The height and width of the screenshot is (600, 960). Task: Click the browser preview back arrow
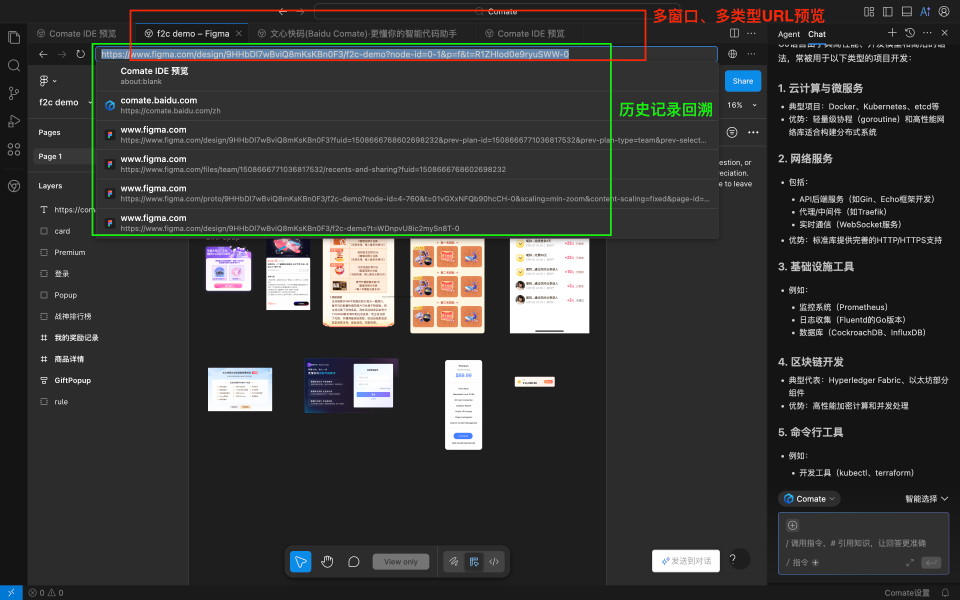pyautogui.click(x=43, y=54)
